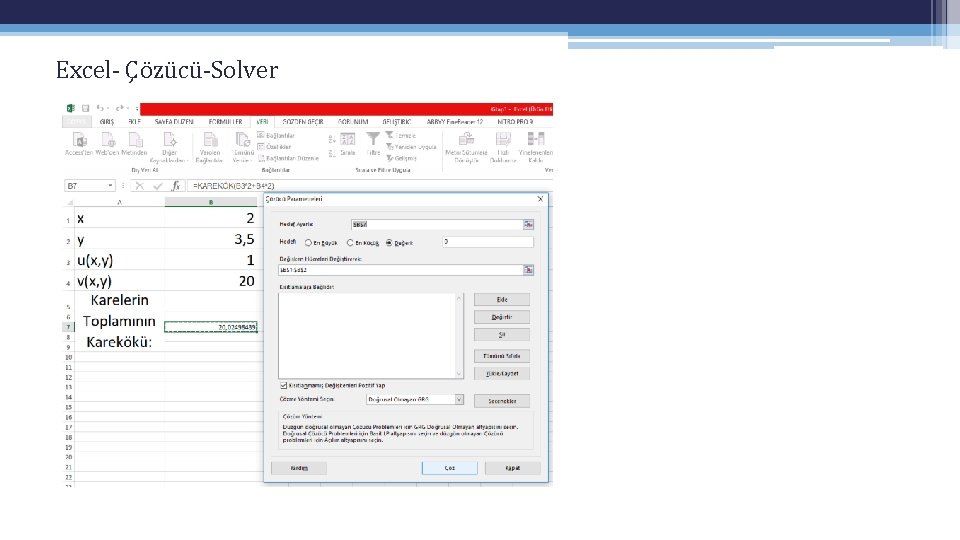Open the Çözüm Yöntemi dropdown list

point(459,400)
